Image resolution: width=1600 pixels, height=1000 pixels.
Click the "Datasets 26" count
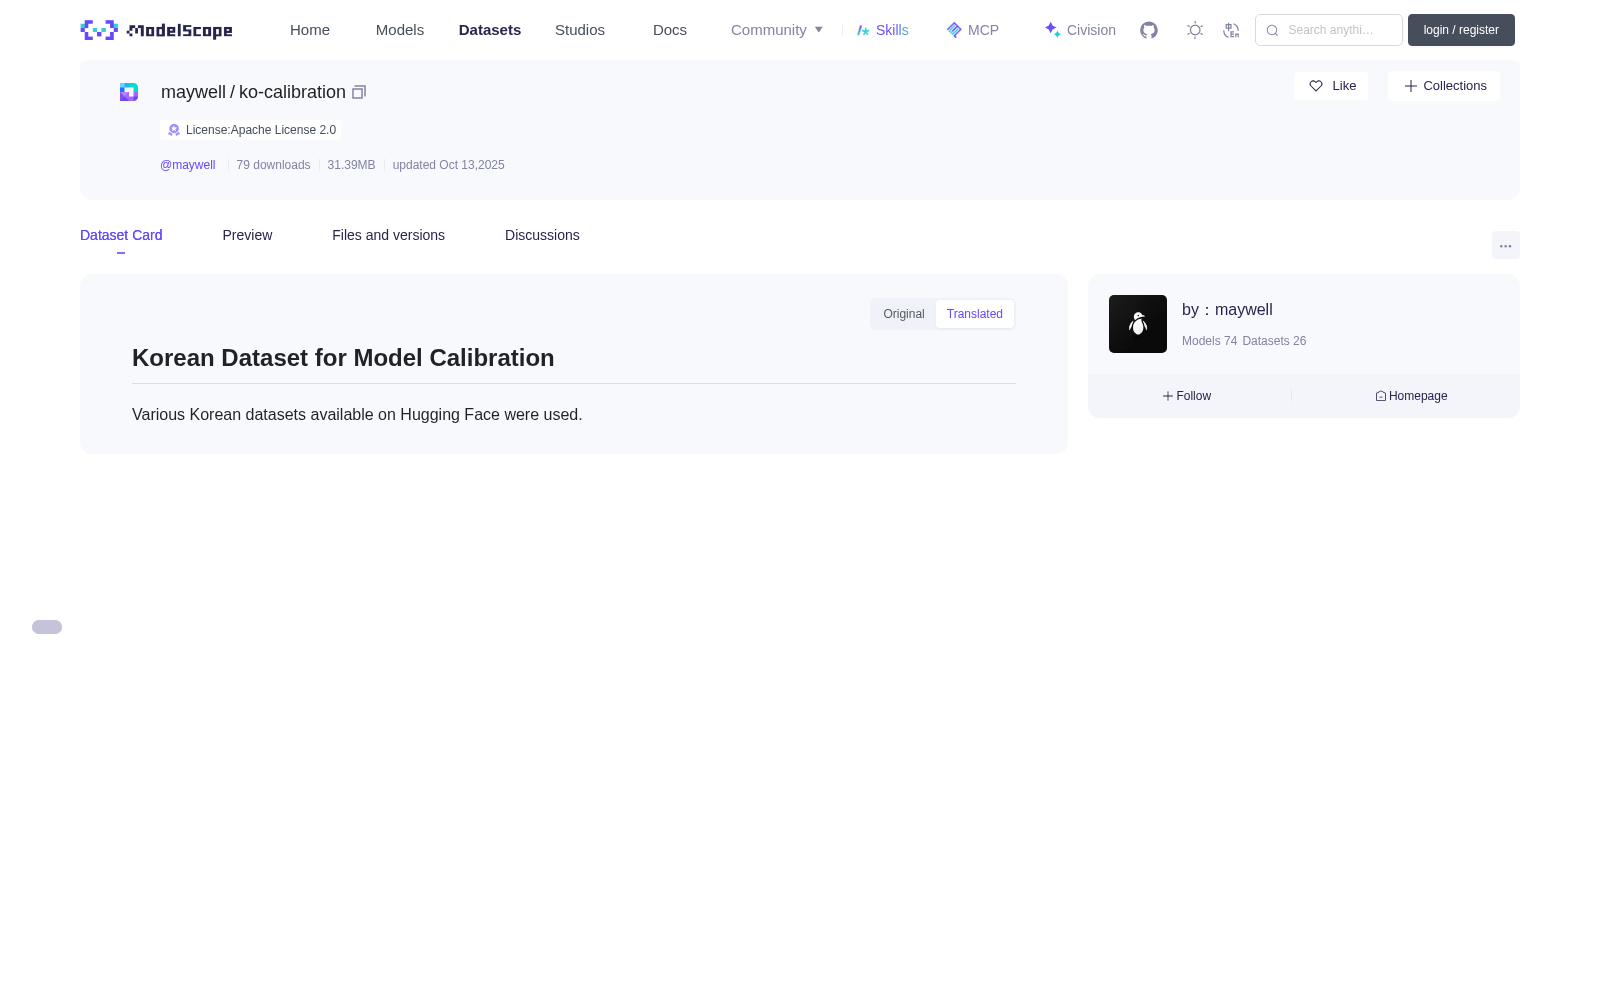pyautogui.click(x=1274, y=341)
